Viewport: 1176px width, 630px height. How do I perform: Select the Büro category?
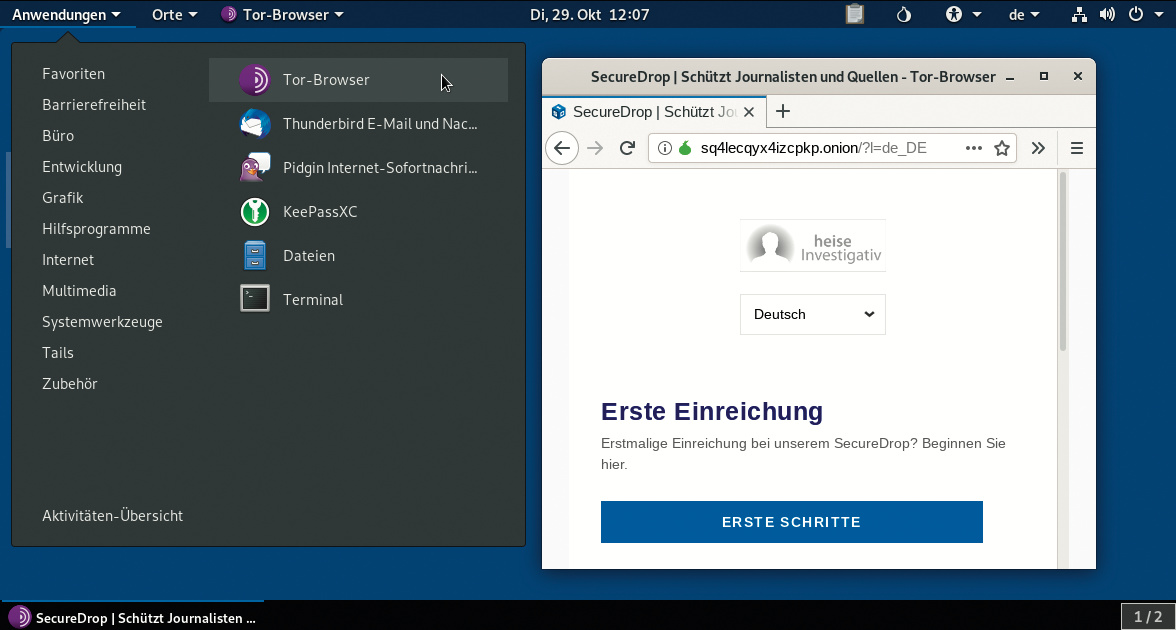point(58,136)
